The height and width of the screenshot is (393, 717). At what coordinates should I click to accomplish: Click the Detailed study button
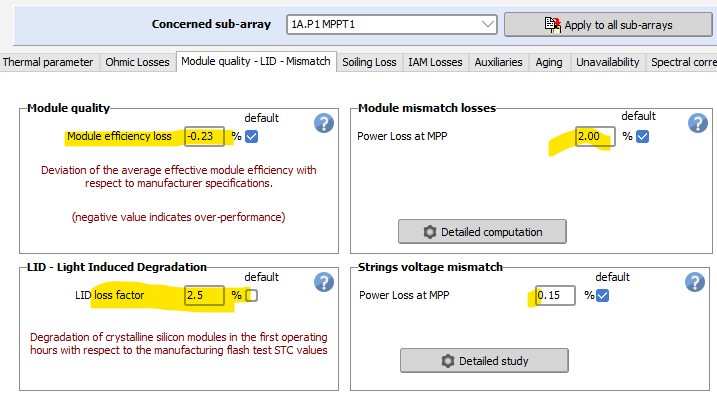tap(485, 361)
